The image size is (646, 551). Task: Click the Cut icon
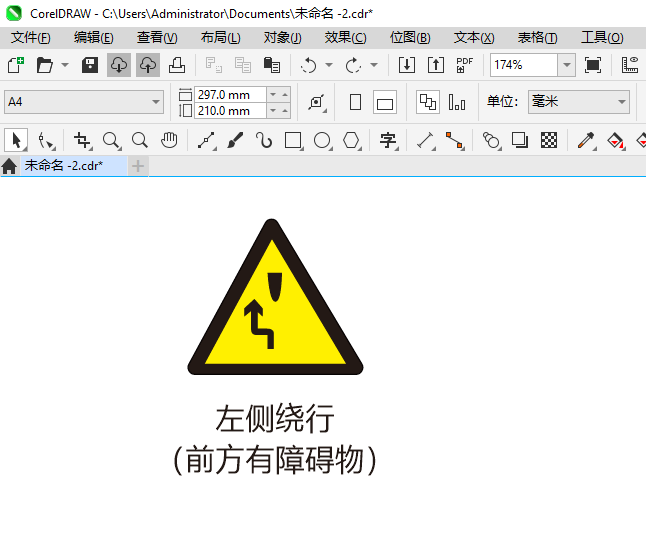click(214, 65)
